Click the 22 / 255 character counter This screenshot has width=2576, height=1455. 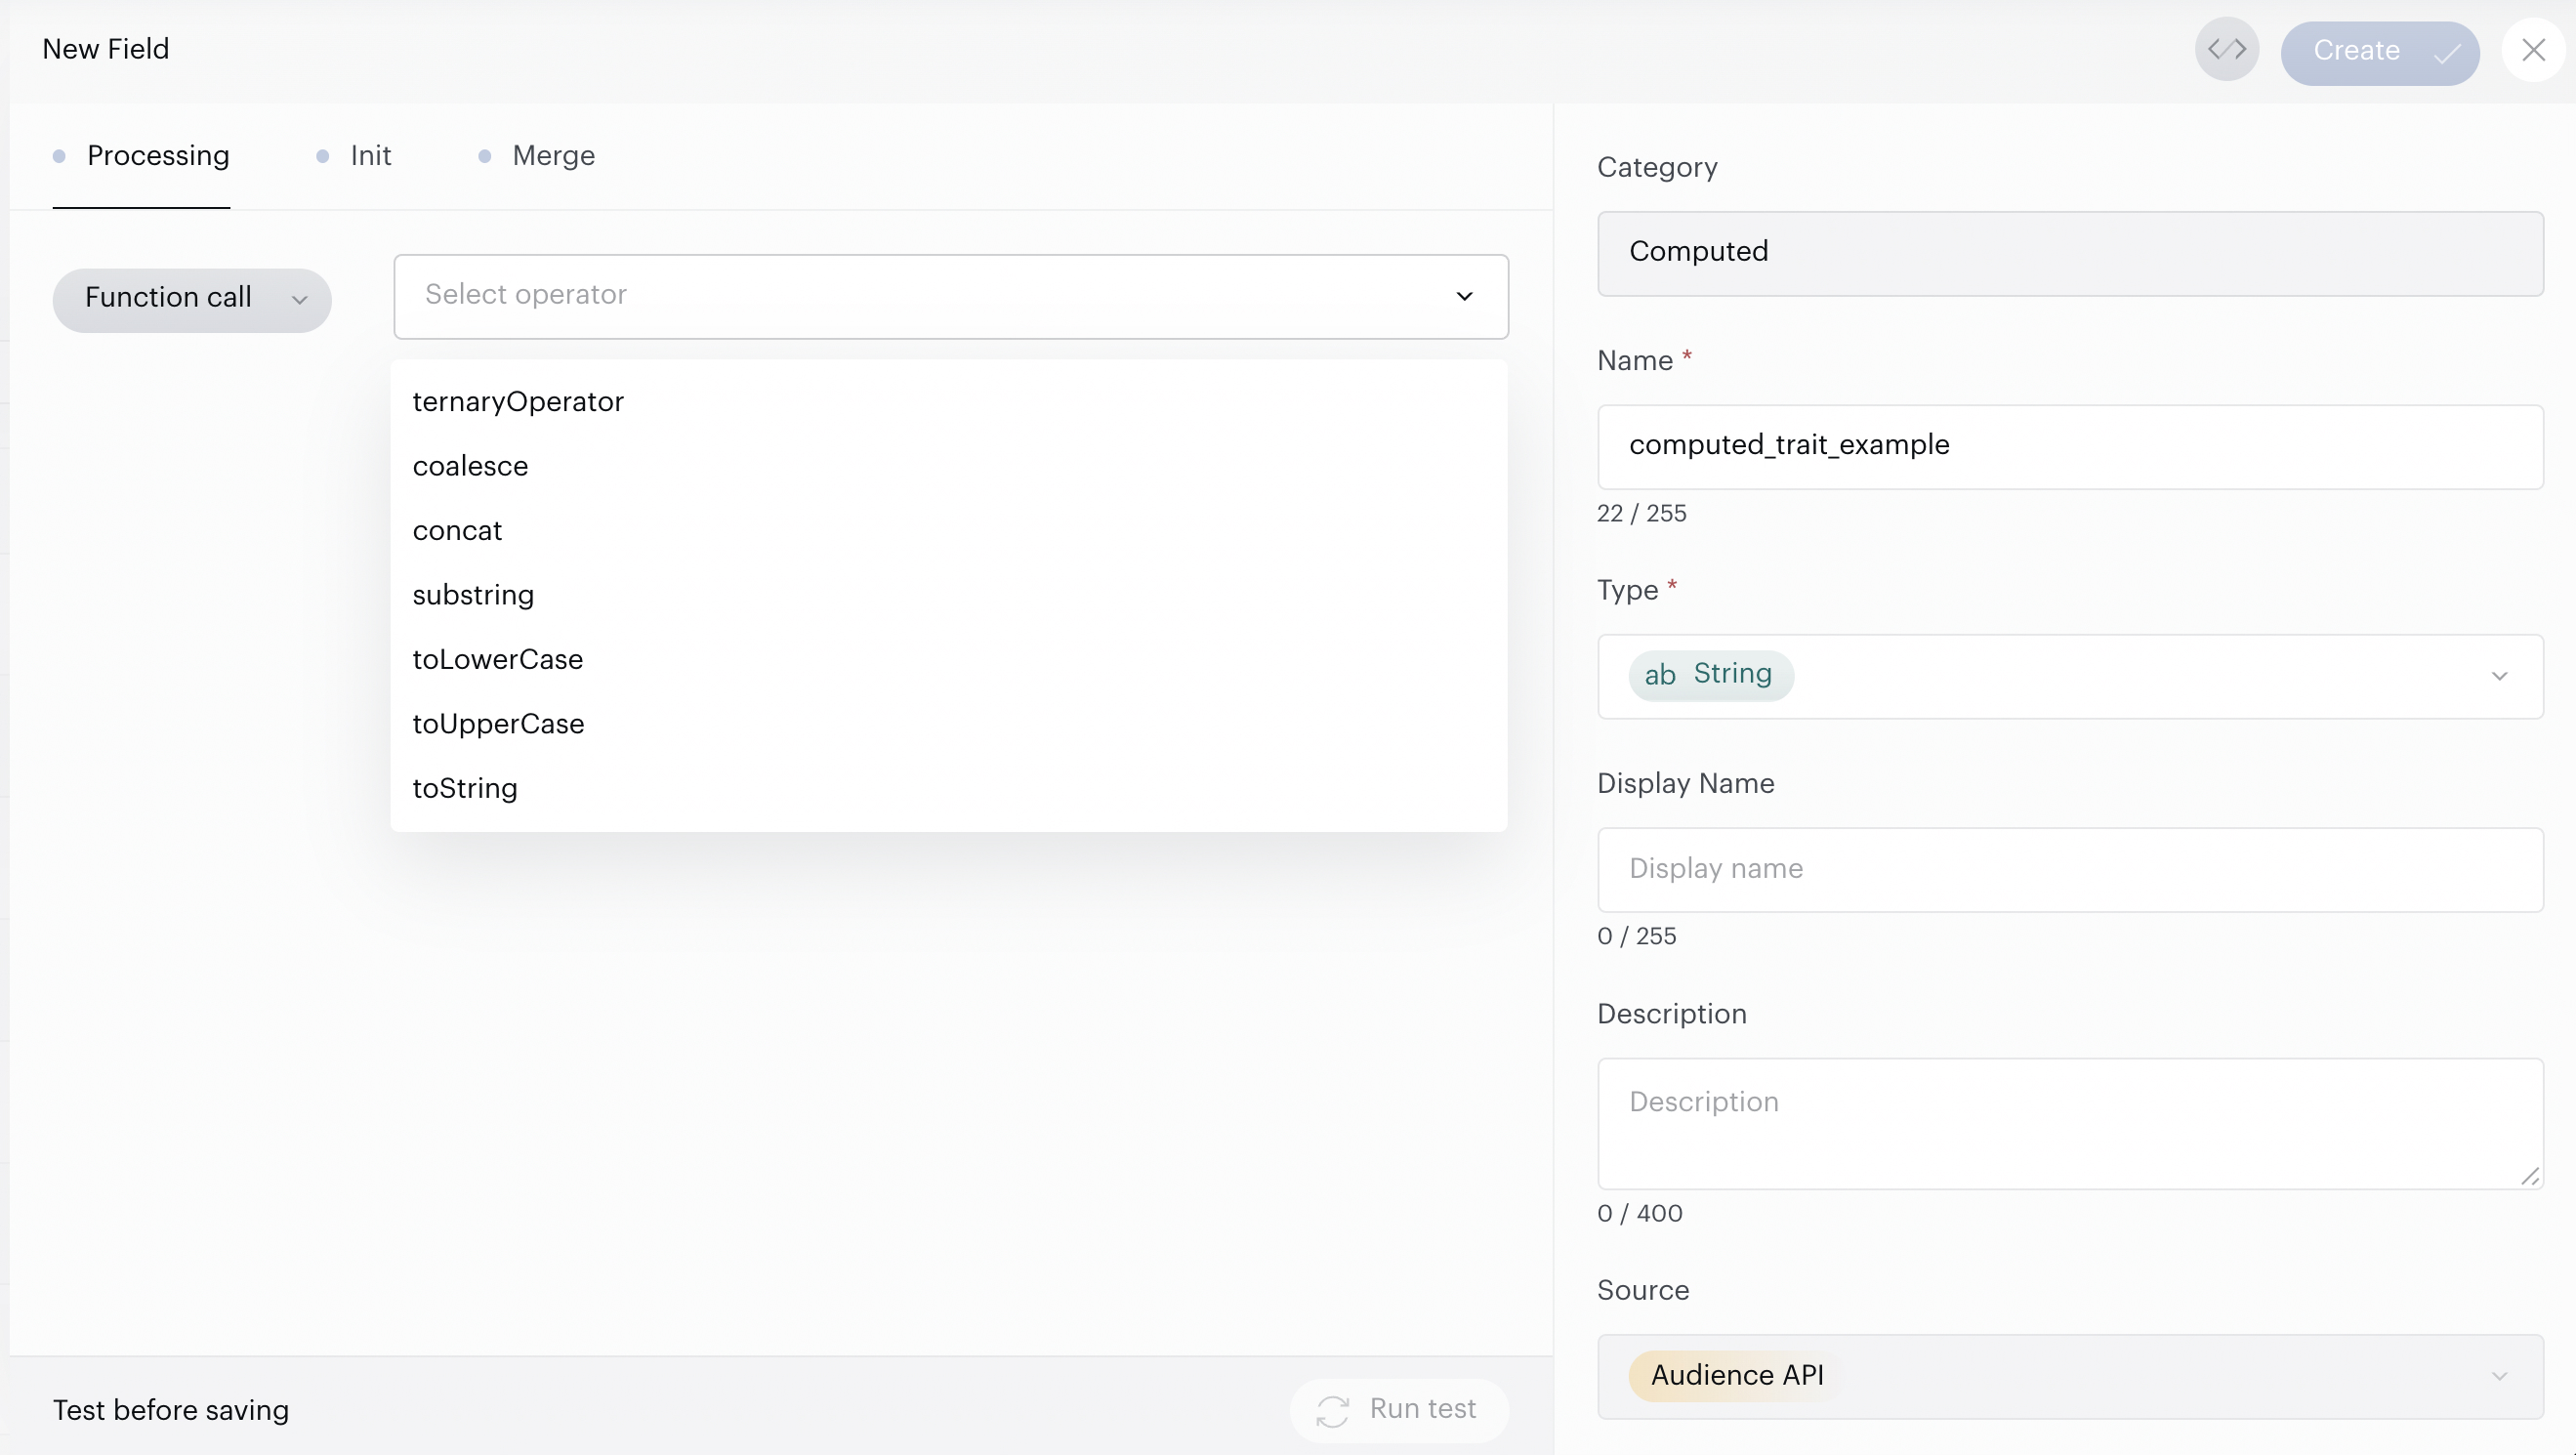pyautogui.click(x=1641, y=513)
